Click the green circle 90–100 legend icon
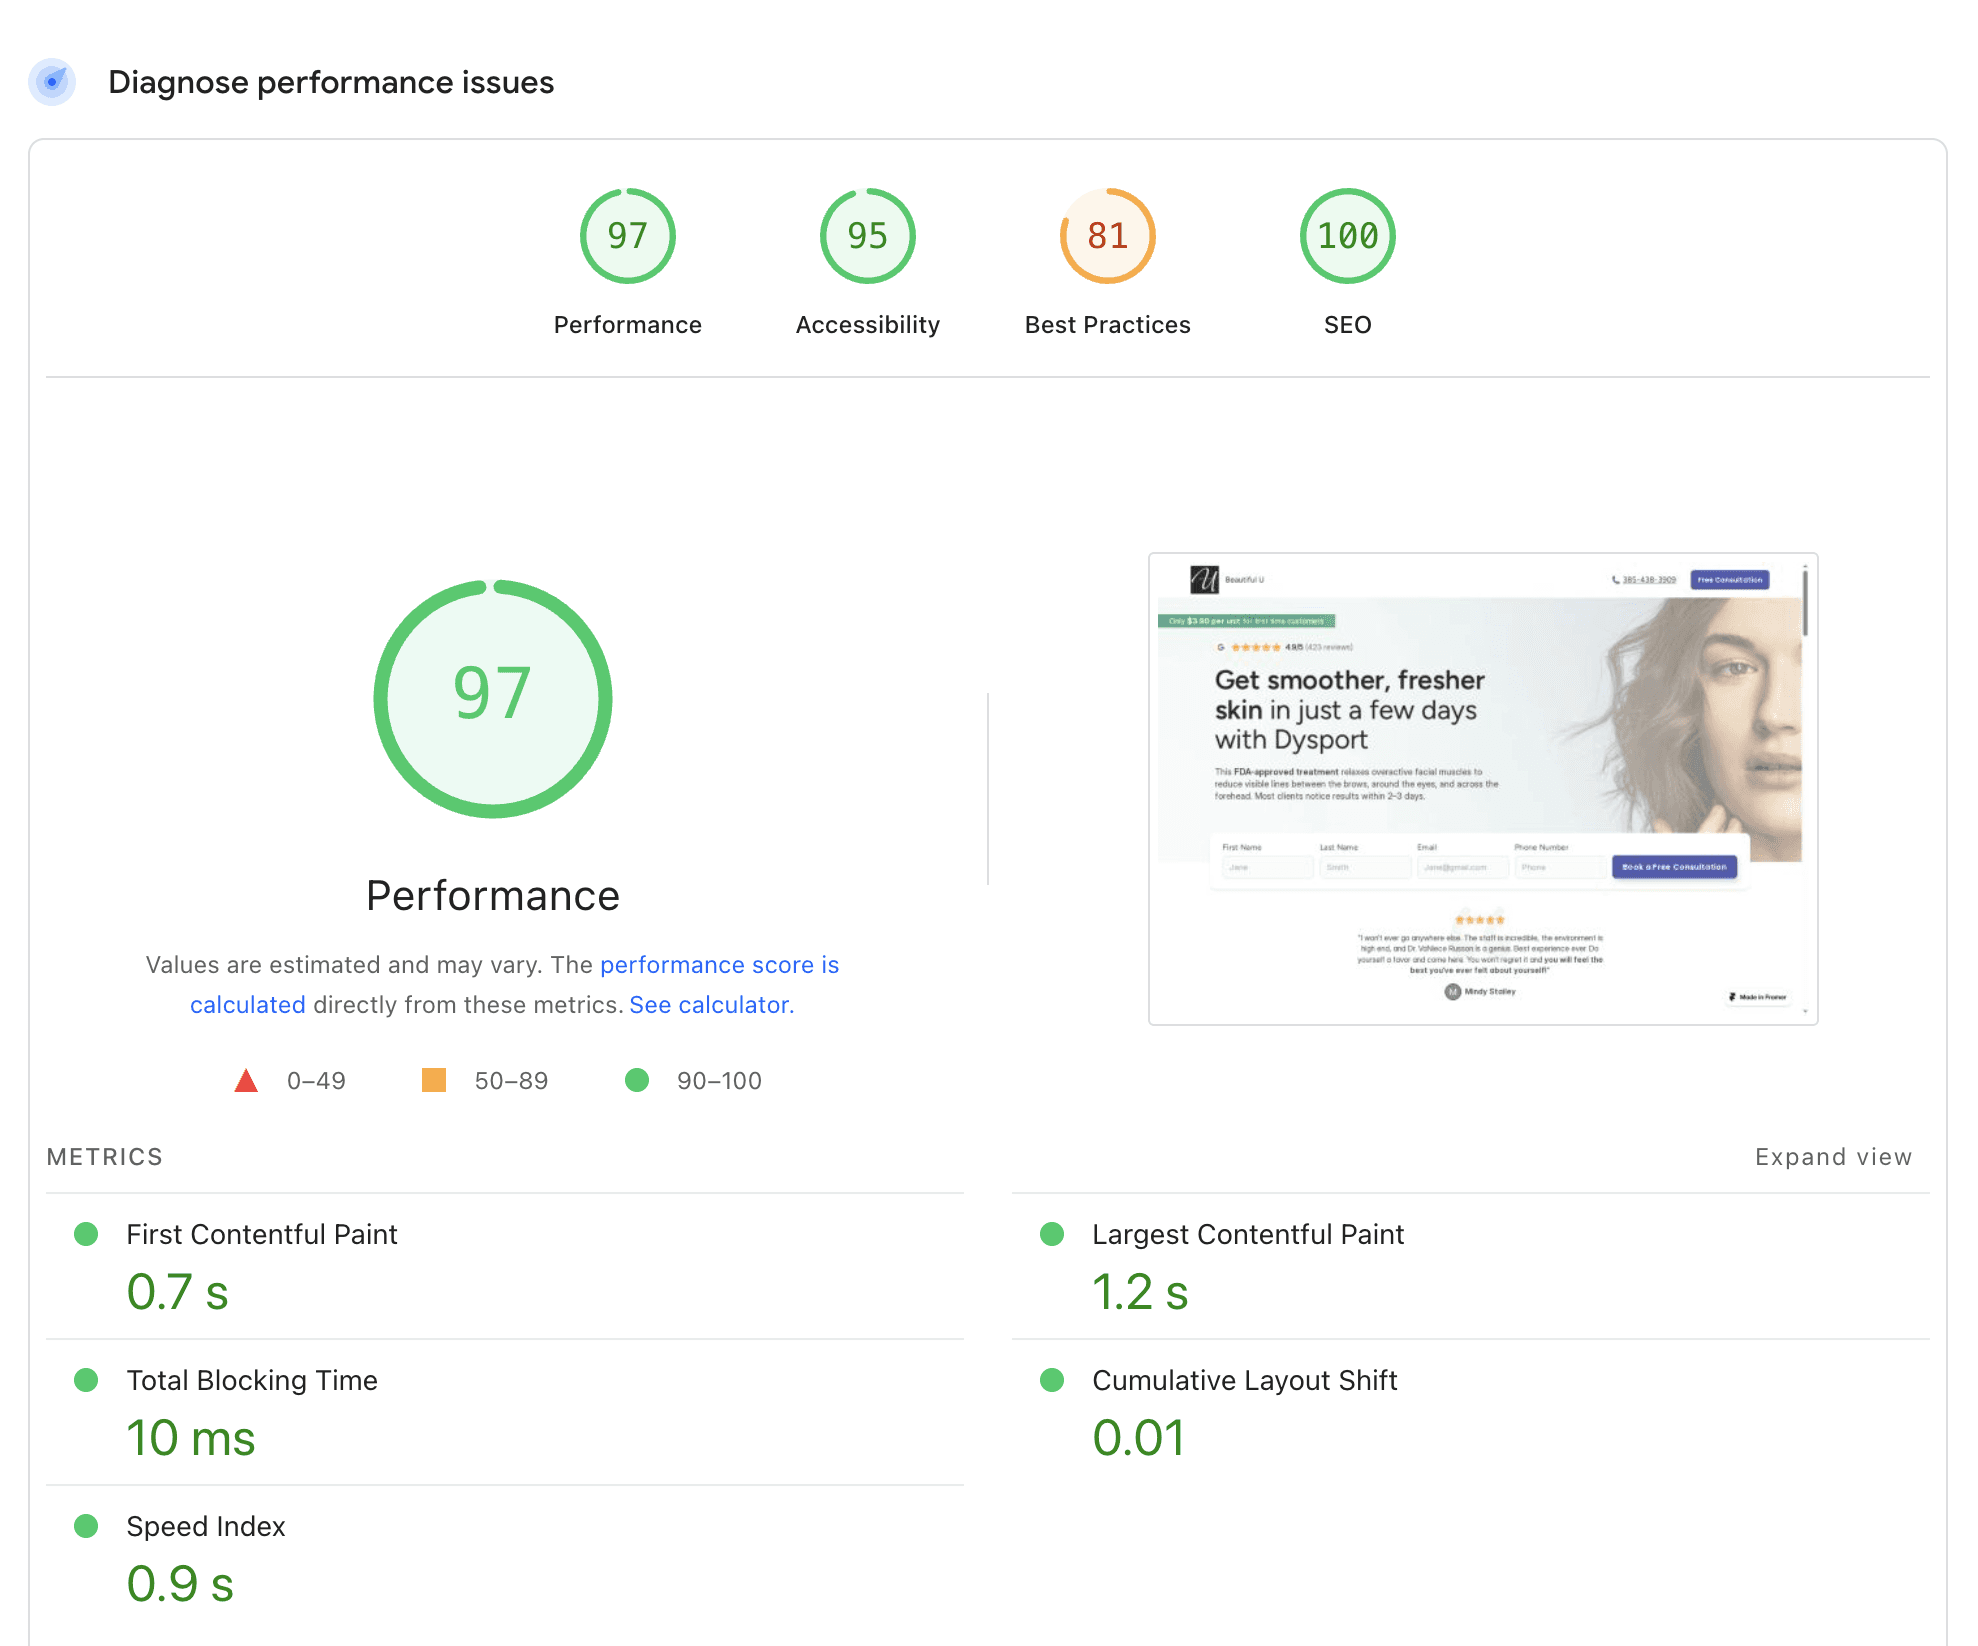This screenshot has height=1646, width=1978. pos(636,1081)
